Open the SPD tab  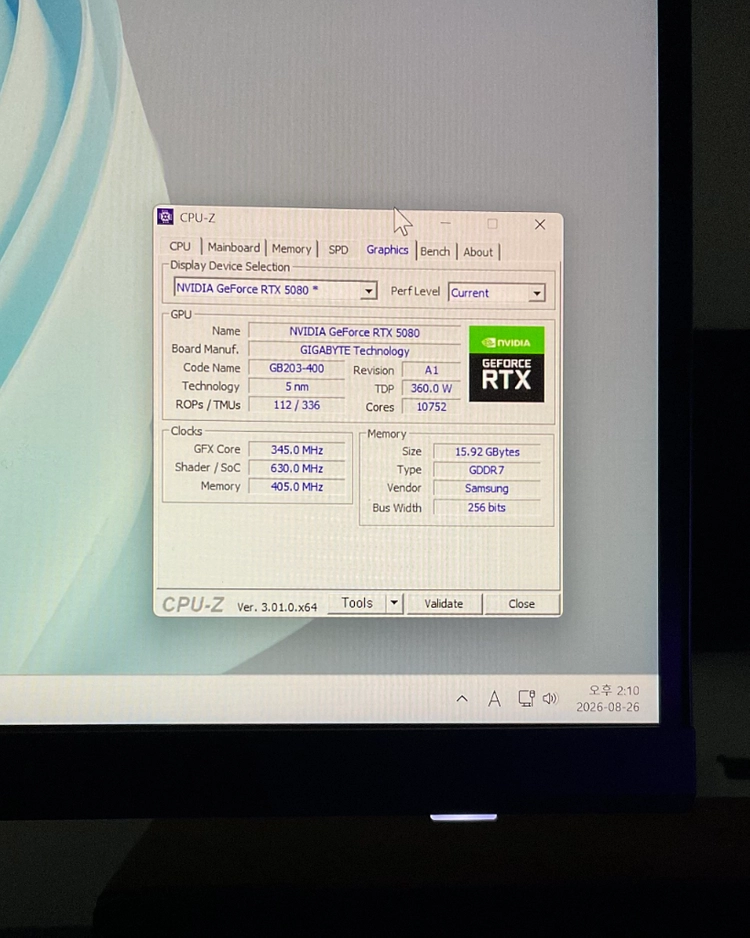point(338,249)
